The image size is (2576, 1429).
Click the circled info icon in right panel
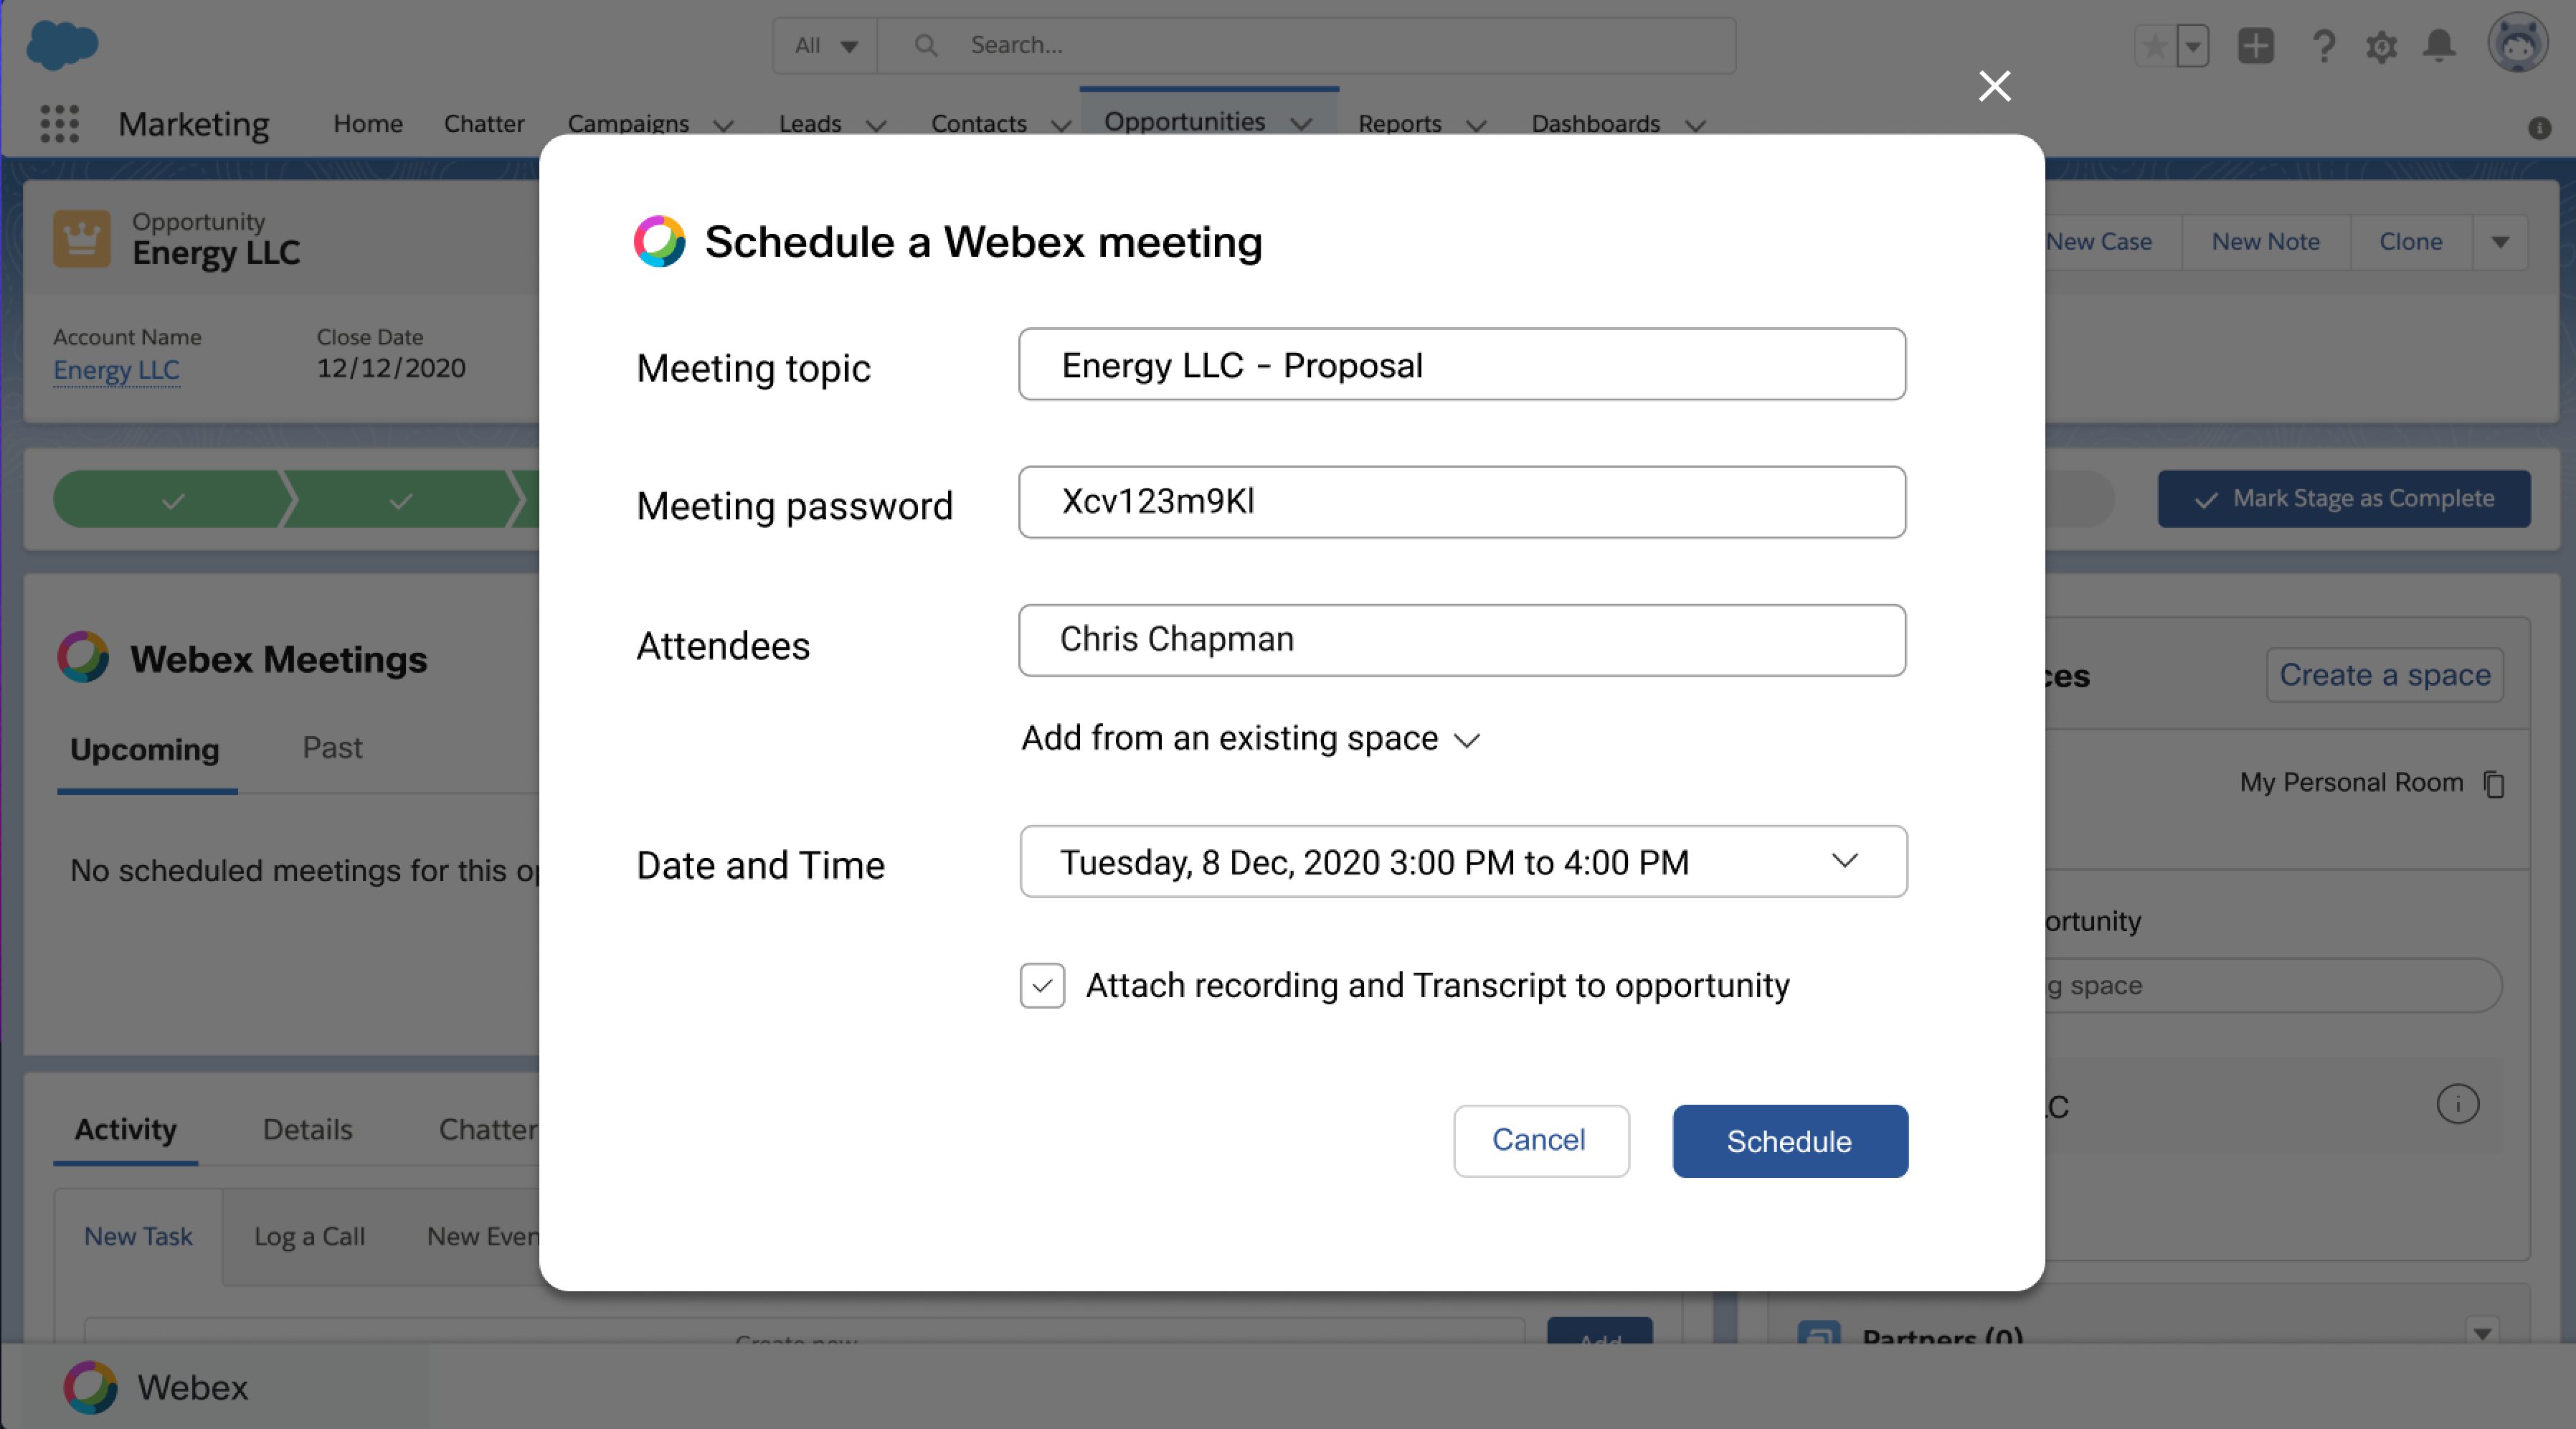[2458, 1105]
